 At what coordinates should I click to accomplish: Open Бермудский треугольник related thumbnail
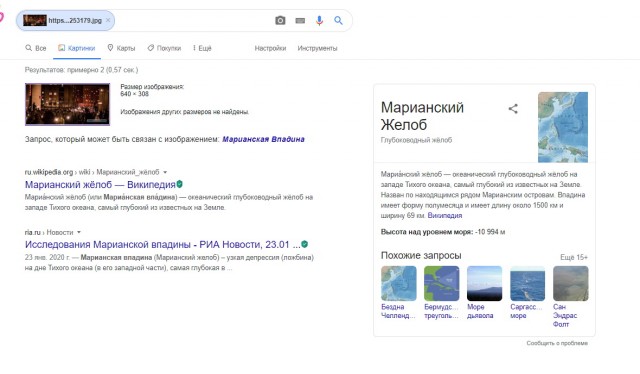pos(442,283)
